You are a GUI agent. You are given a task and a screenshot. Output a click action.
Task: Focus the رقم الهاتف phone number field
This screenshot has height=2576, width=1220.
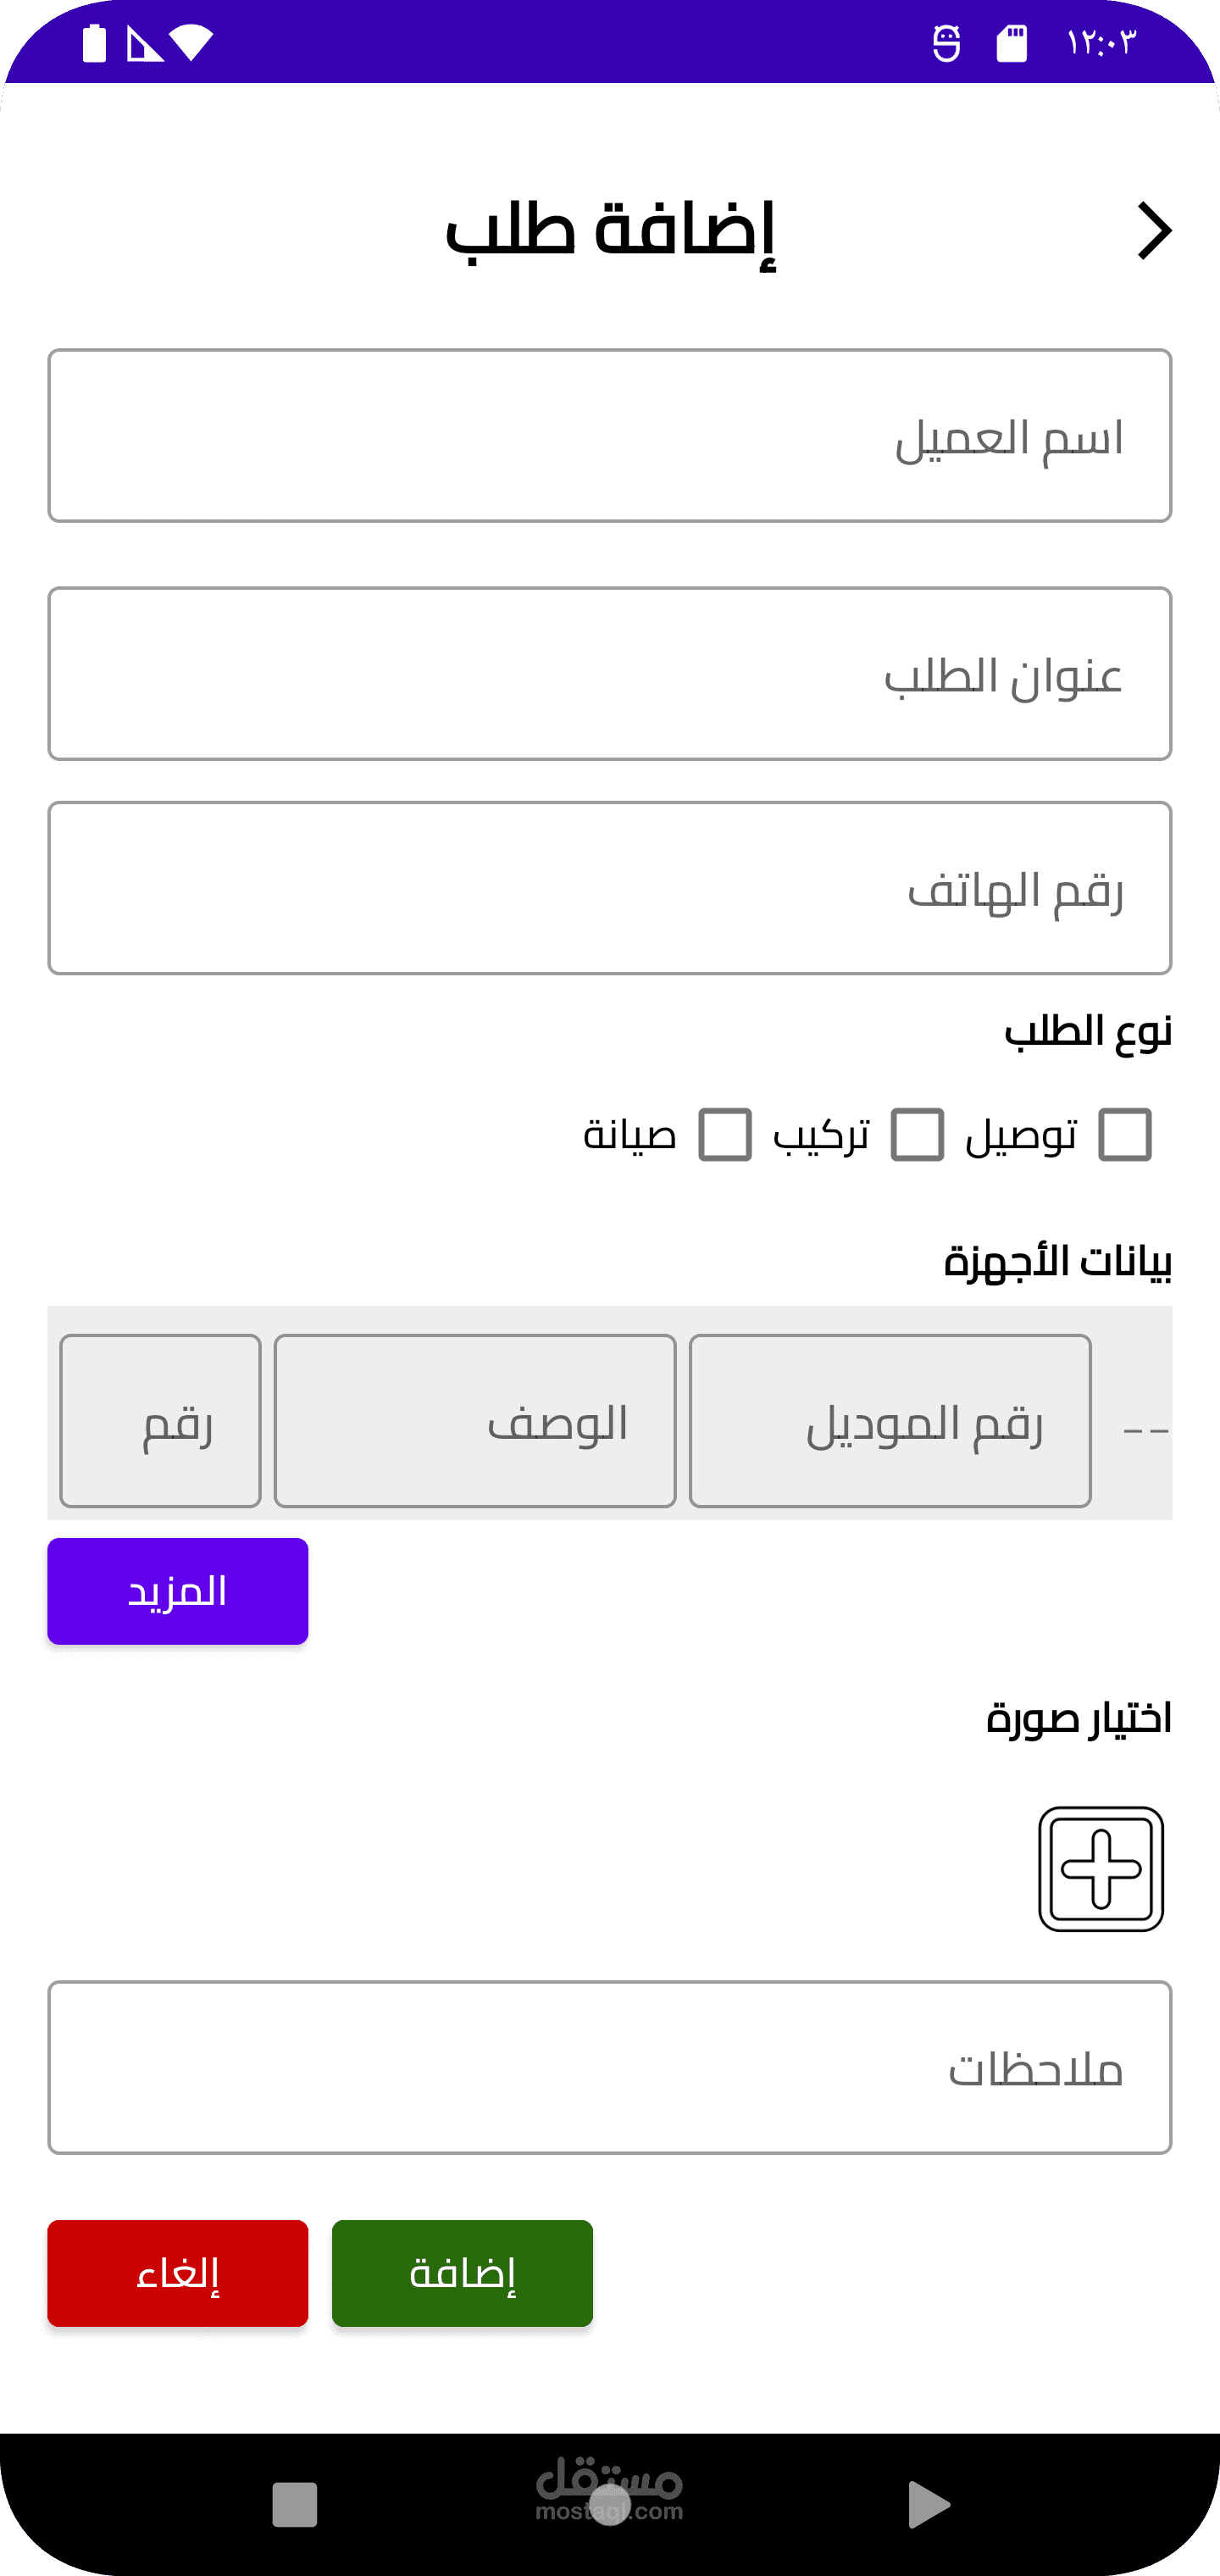coord(610,888)
